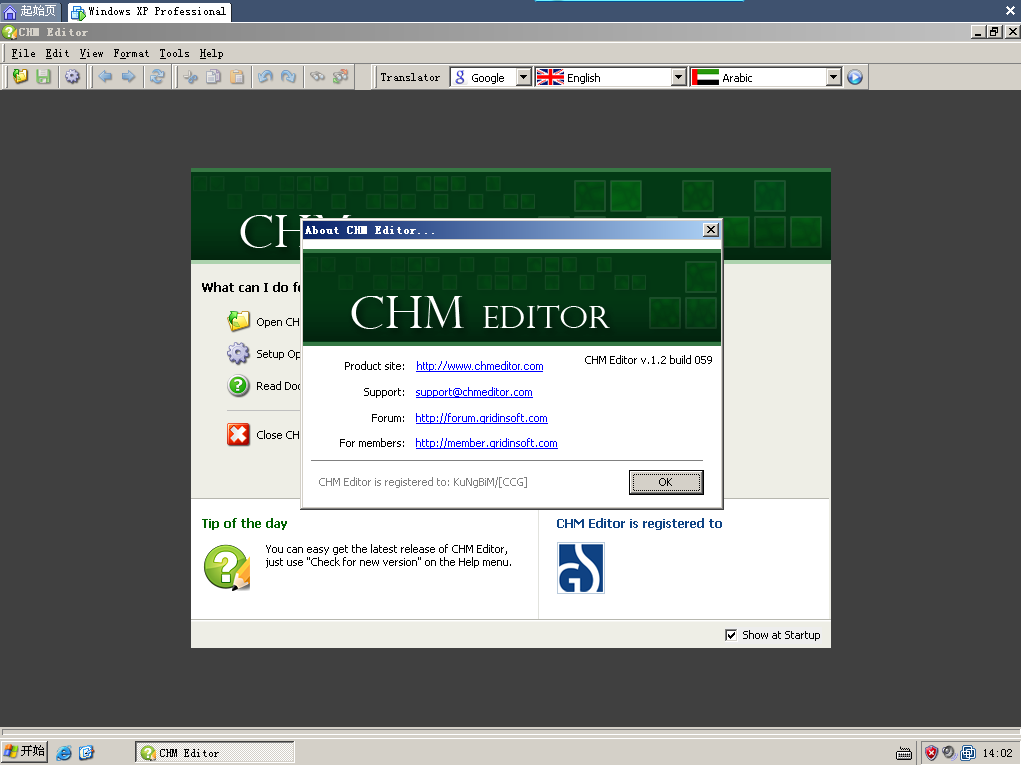Screen dimensions: 1021x765
Task: Click the network monitors tray icon
Action: point(968,753)
